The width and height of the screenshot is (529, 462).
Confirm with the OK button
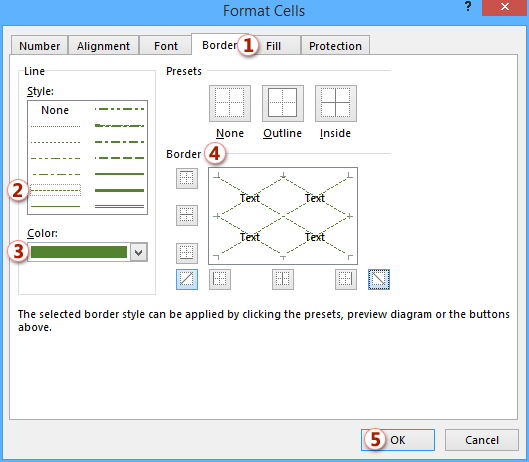pyautogui.click(x=398, y=440)
